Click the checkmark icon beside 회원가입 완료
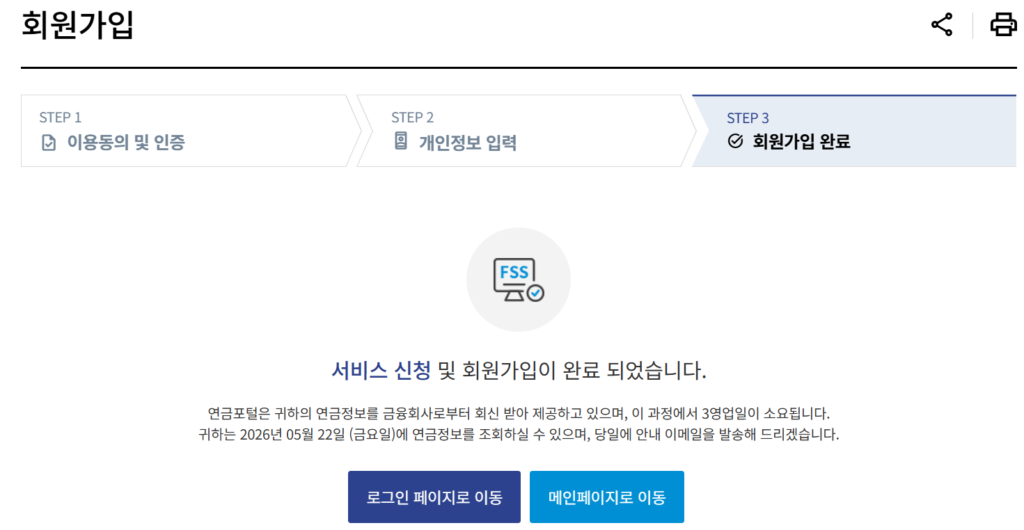Screen dimensions: 1024x530 coord(735,141)
